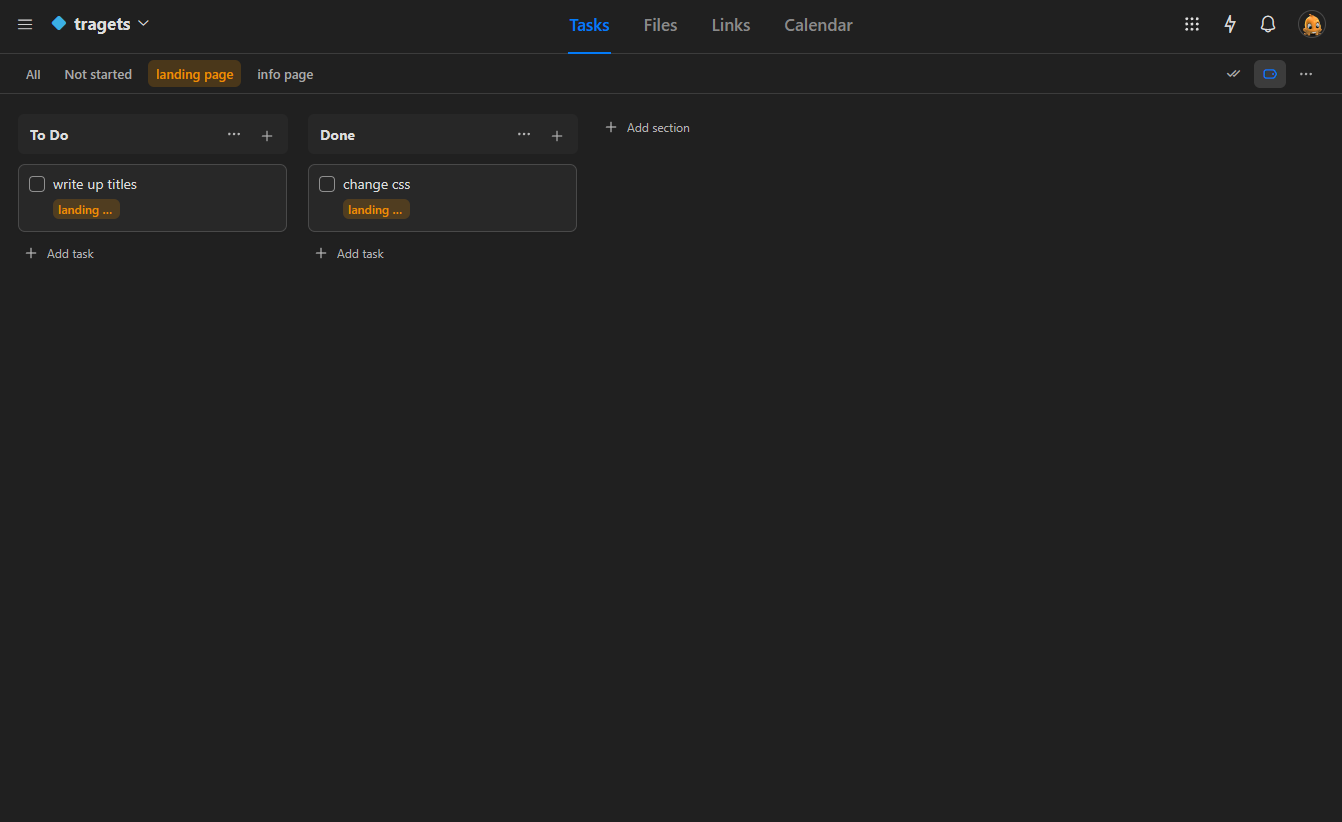Click plus icon in To Do header
The width and height of the screenshot is (1342, 822).
[x=267, y=136]
